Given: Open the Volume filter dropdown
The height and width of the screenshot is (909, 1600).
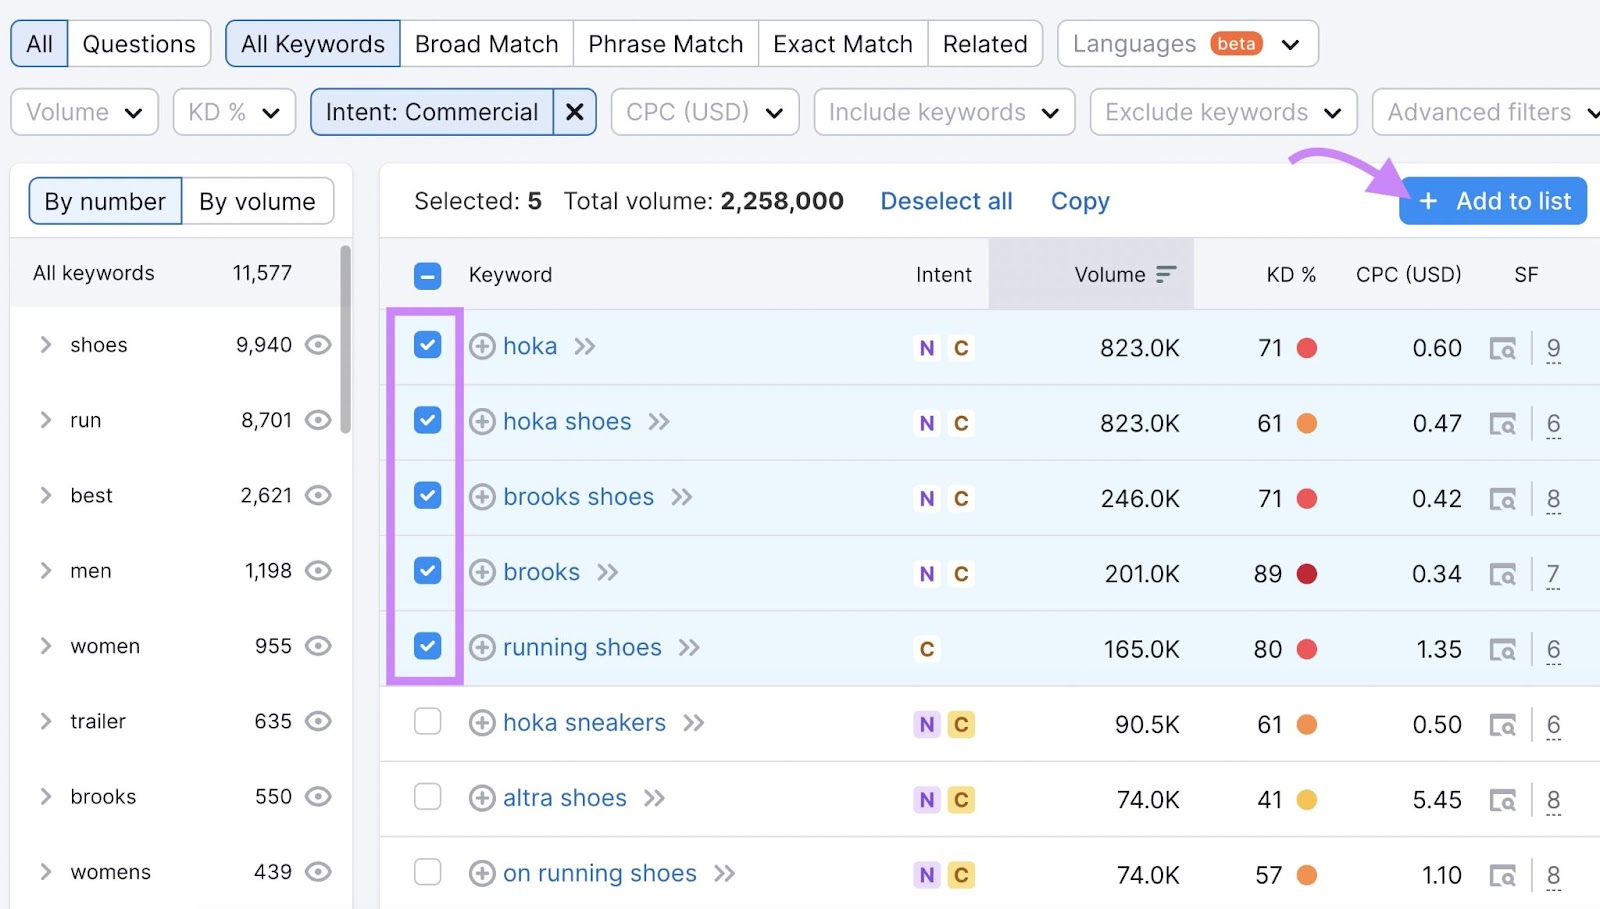Looking at the screenshot, I should [84, 112].
